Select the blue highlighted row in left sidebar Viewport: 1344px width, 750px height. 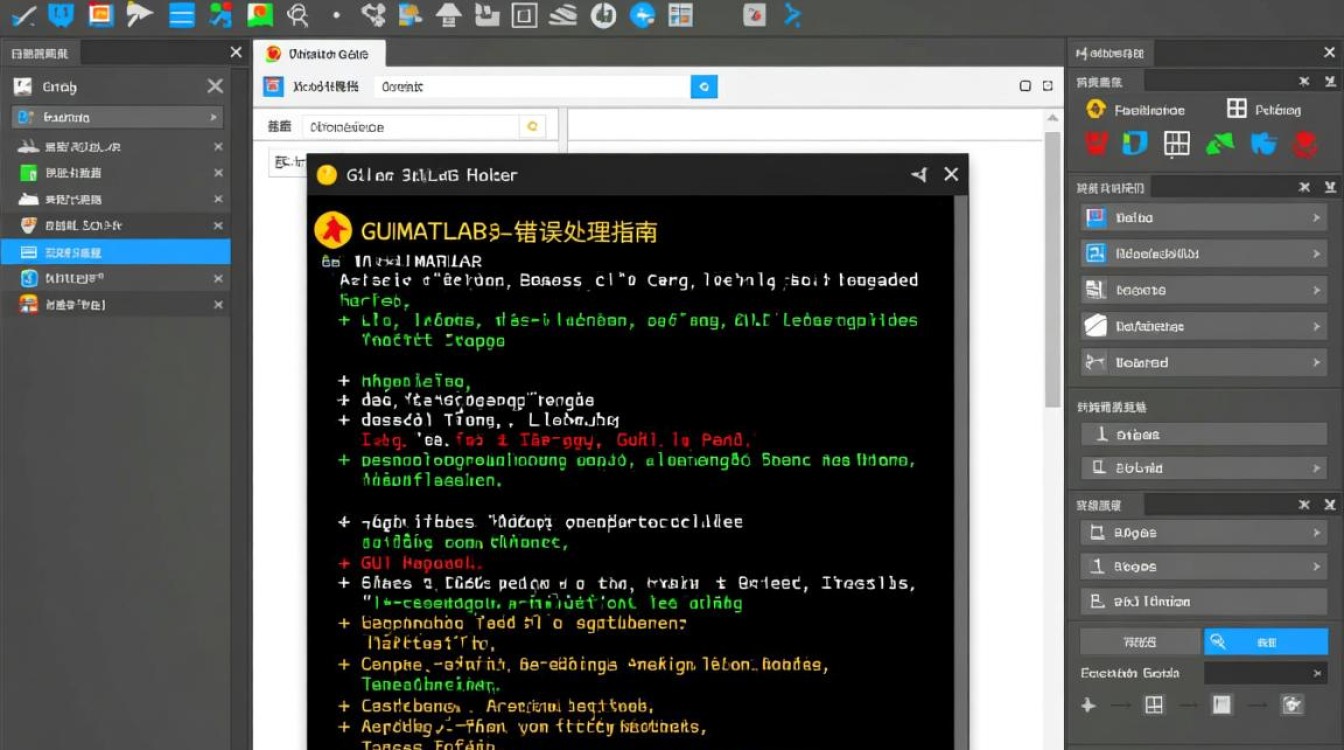click(115, 252)
